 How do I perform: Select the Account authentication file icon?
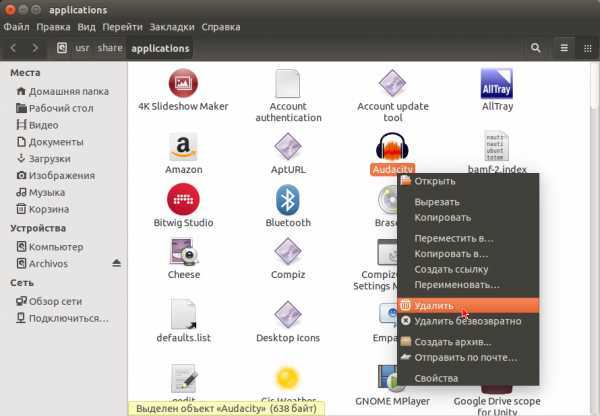[288, 83]
